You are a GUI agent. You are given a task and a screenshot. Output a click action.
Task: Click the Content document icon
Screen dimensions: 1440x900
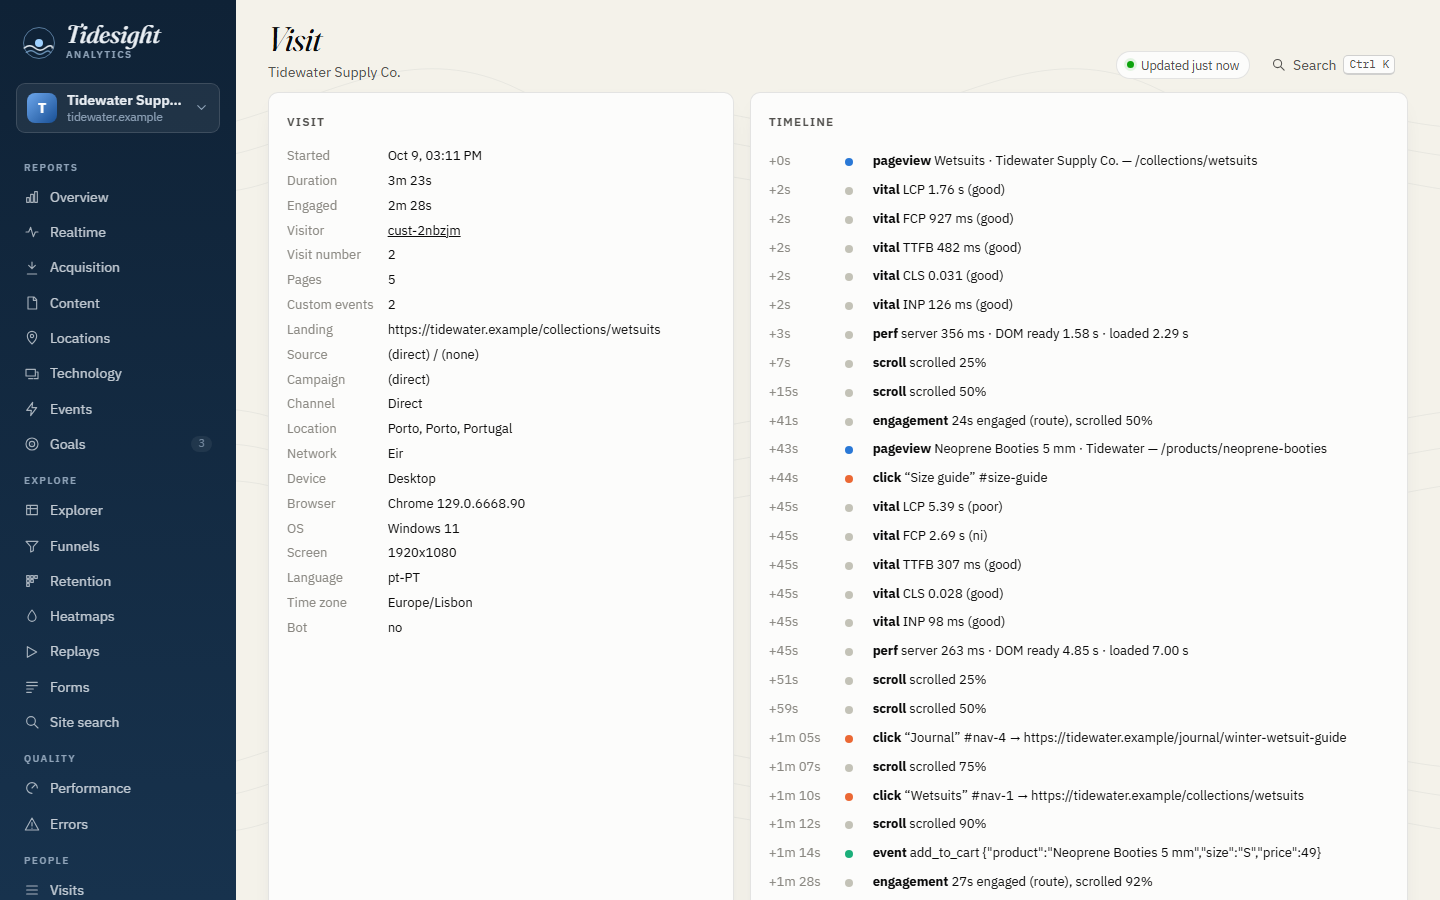click(x=32, y=303)
